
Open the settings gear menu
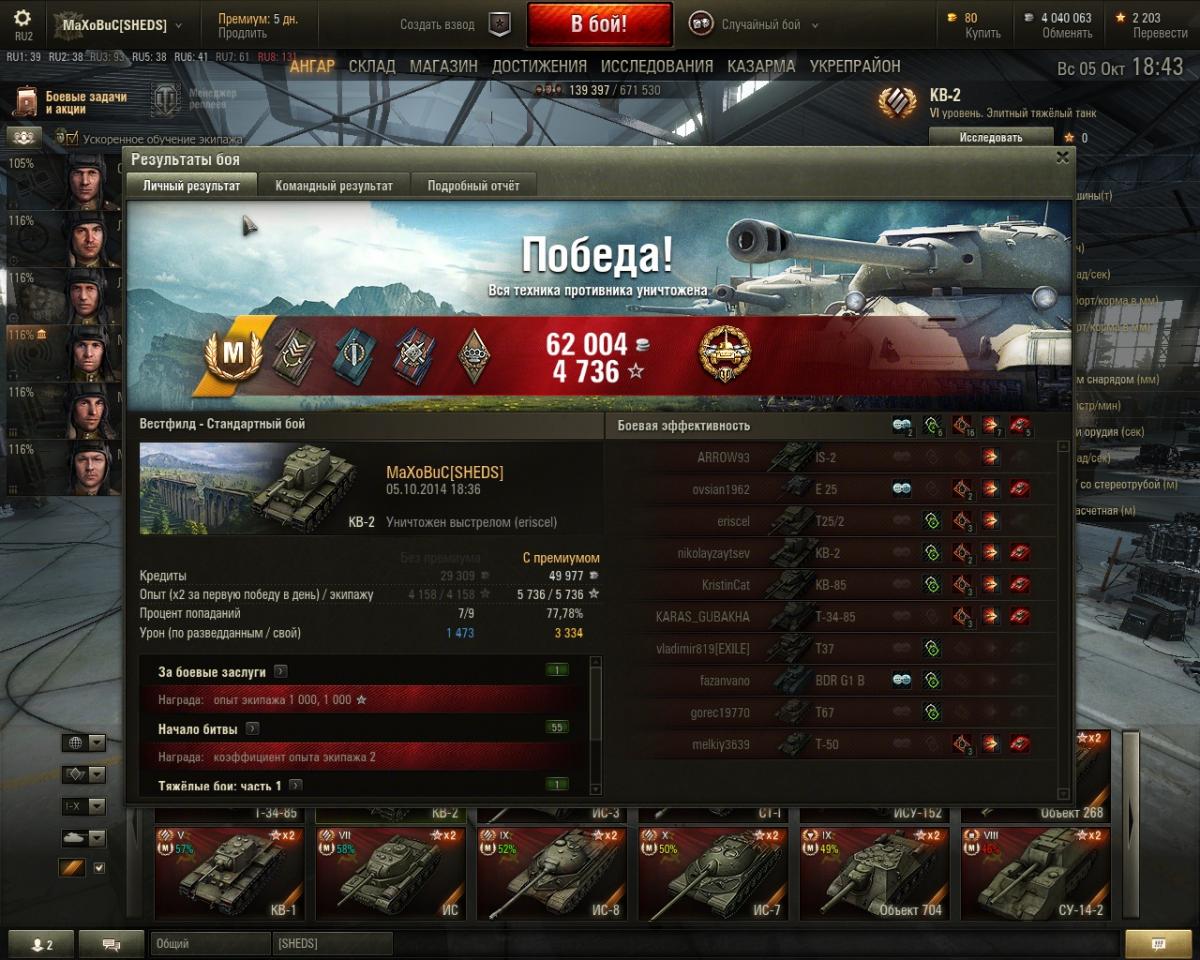point(23,19)
